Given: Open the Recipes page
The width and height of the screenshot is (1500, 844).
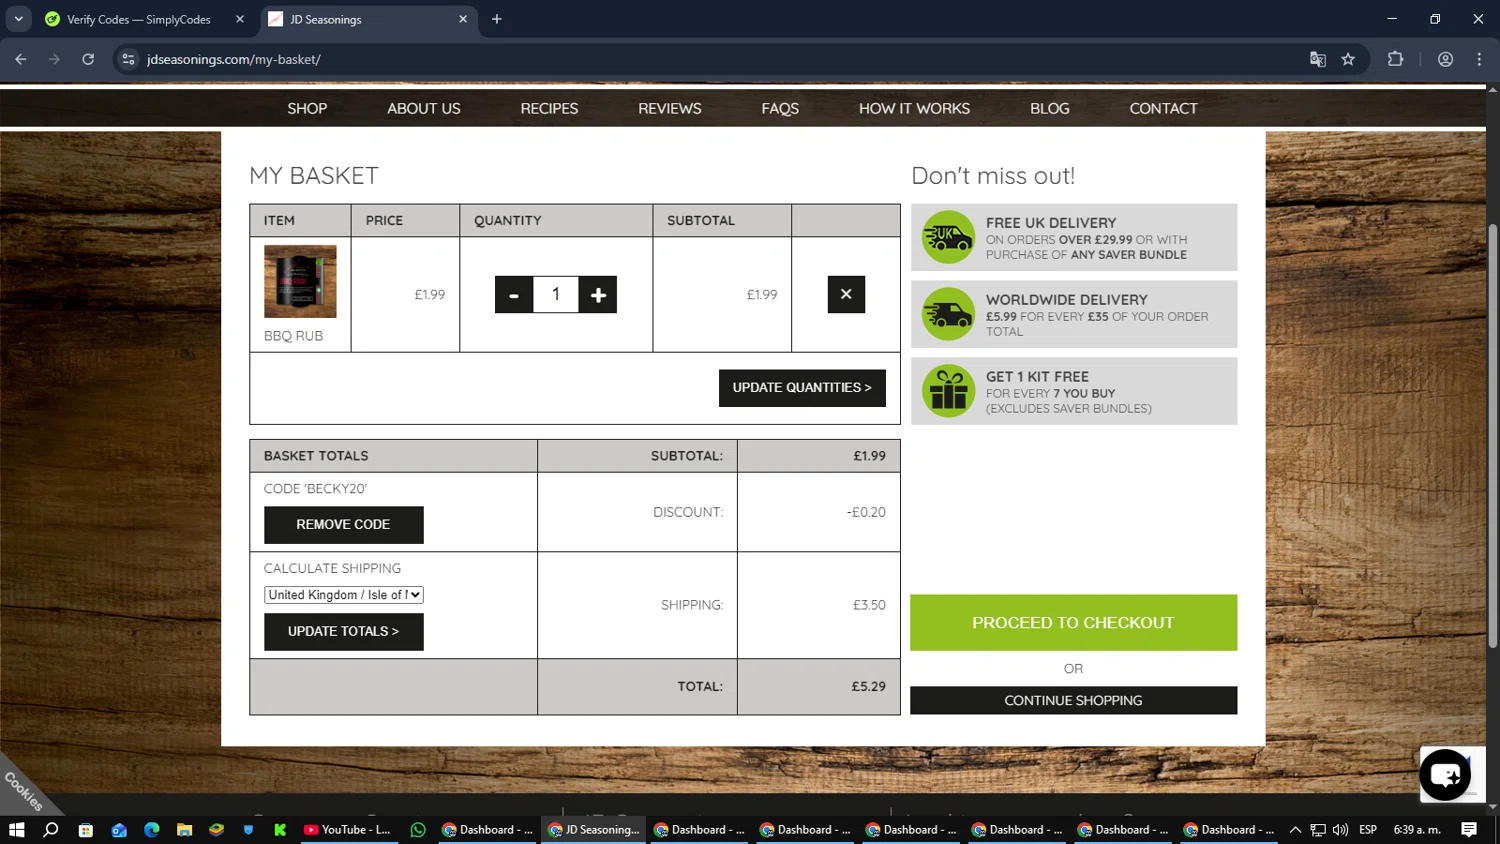Looking at the screenshot, I should coord(549,108).
